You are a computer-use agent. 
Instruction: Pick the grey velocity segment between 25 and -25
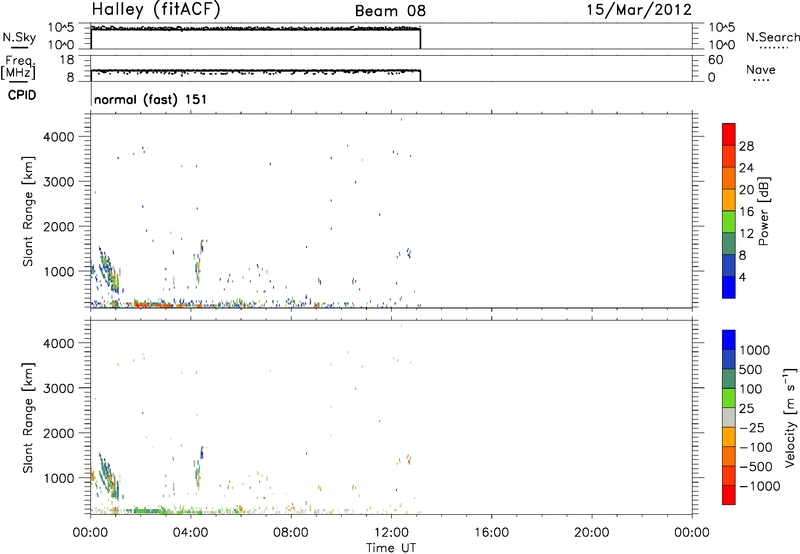729,418
